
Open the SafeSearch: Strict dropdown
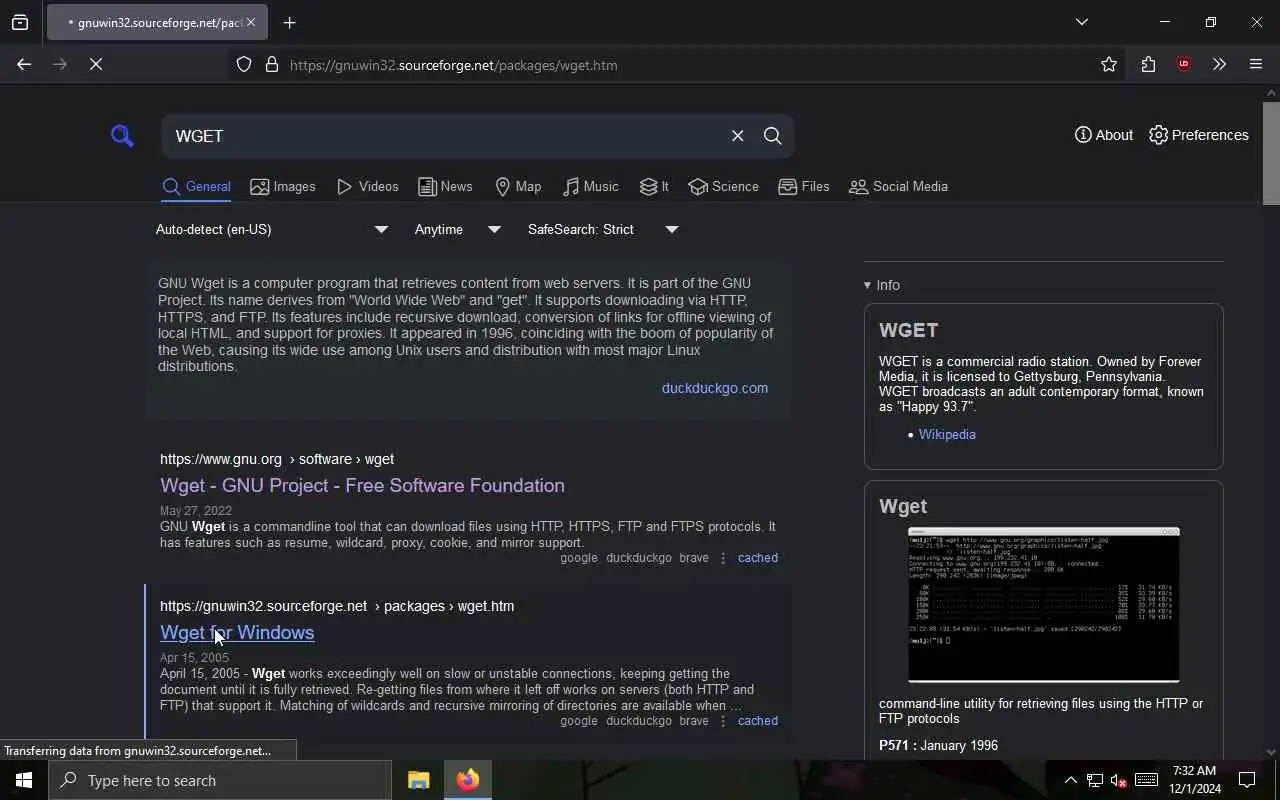click(603, 230)
